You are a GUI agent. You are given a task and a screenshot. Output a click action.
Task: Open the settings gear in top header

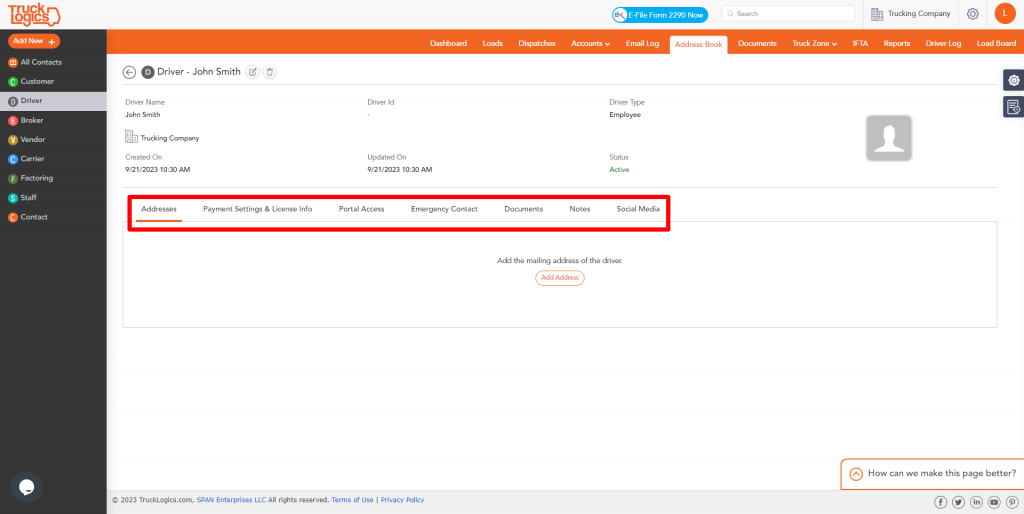[x=972, y=14]
